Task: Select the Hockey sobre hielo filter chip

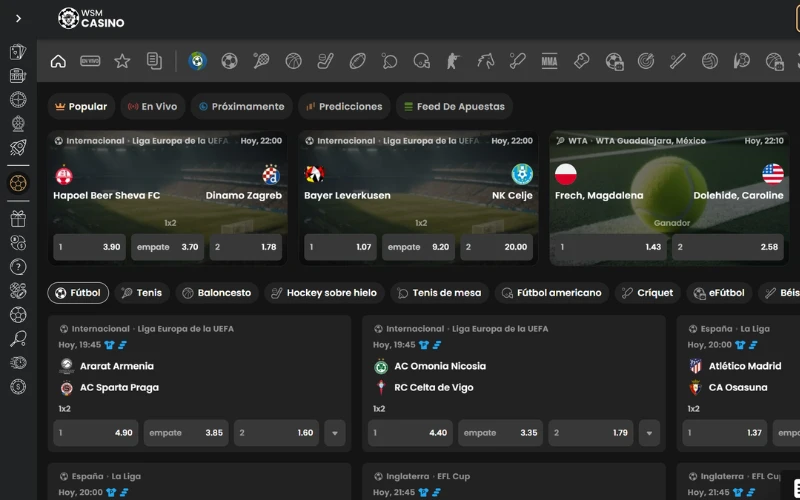Action: (x=324, y=293)
